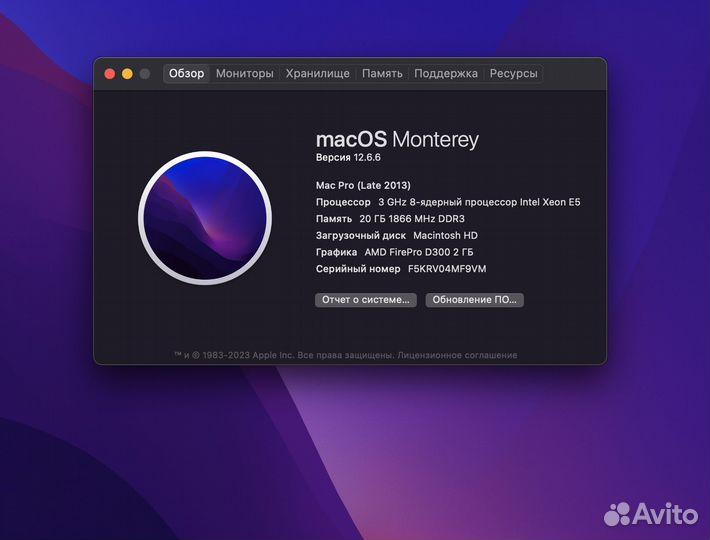
Task: Click the disabled gray zoom button
Action: click(x=145, y=74)
